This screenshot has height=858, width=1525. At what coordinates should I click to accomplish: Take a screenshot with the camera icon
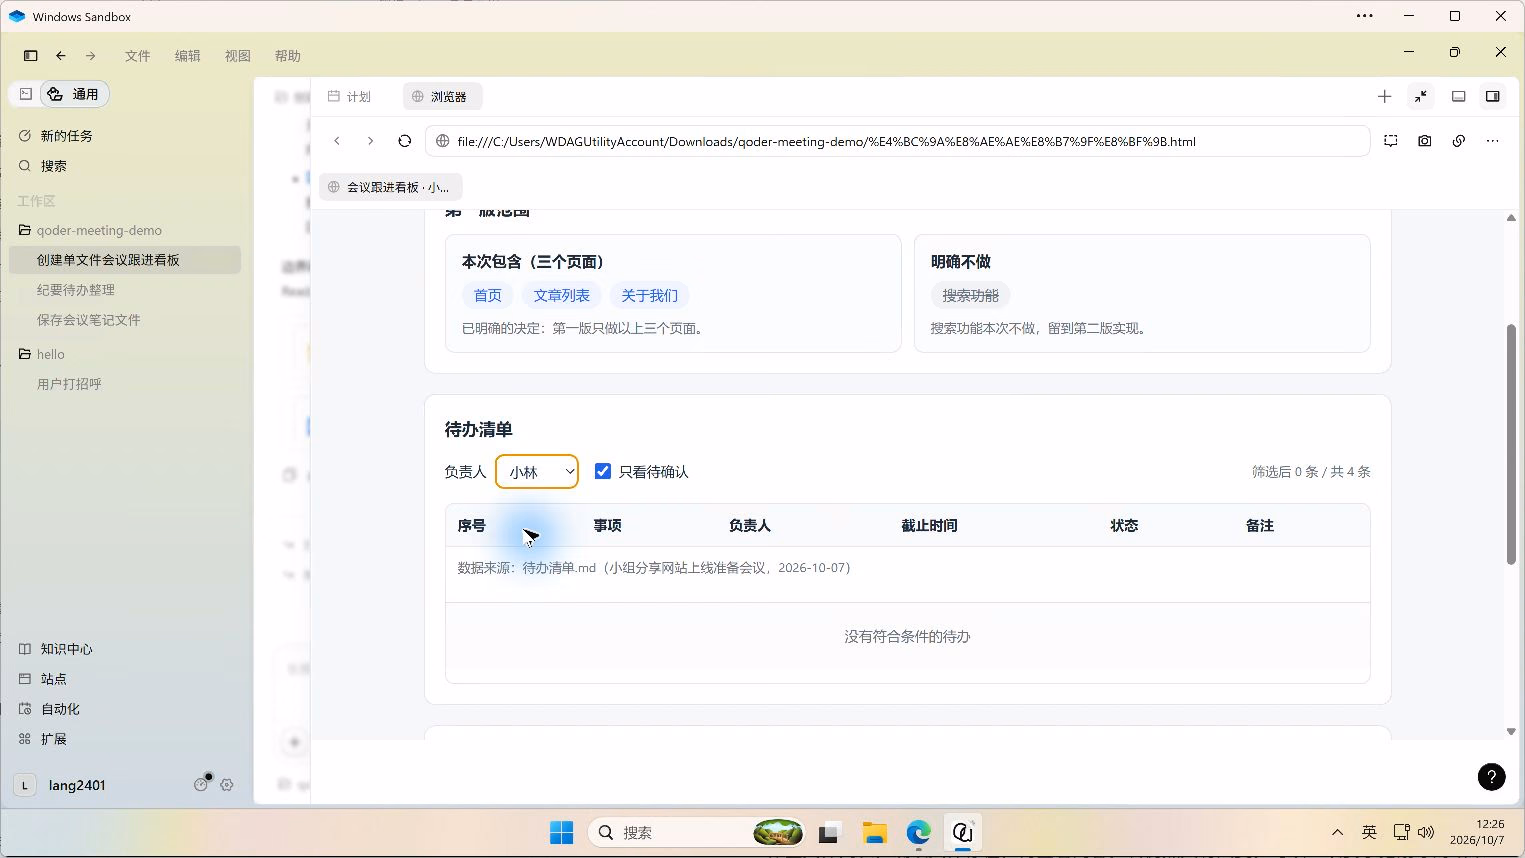1425,141
